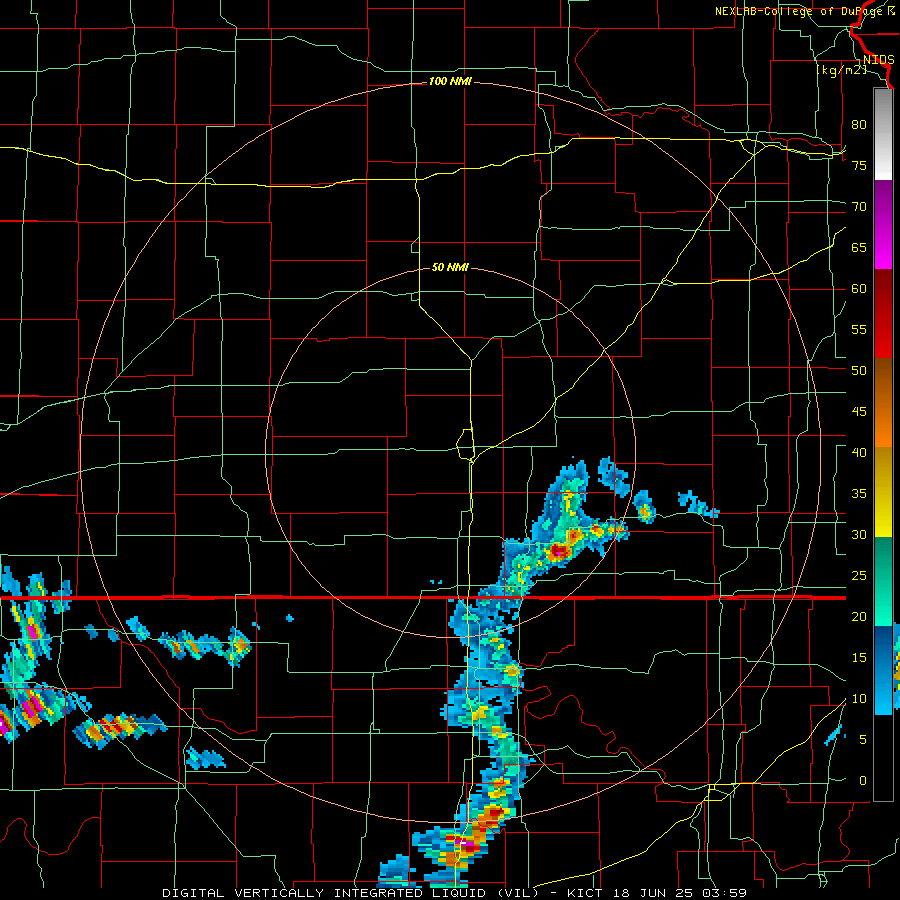900x900 pixels.
Task: Click the orange segment of the color bar
Action: [883, 403]
